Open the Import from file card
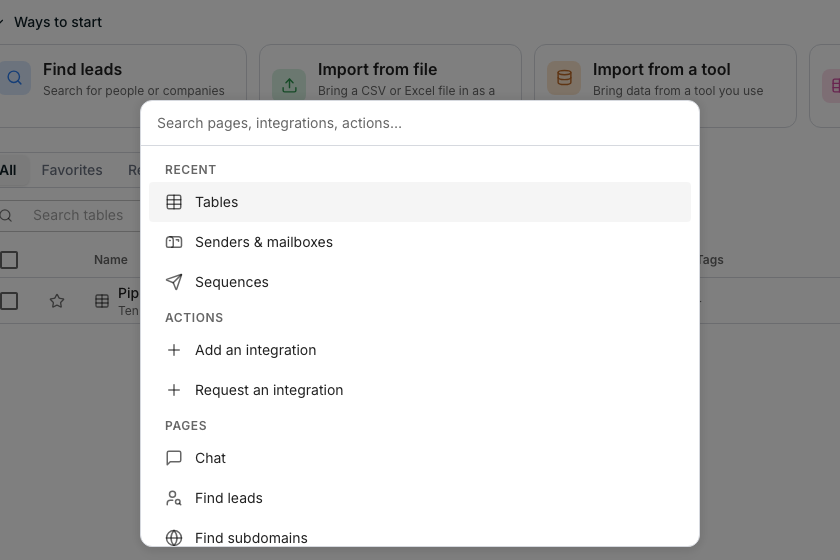Screen dimensions: 840x560 [x=390, y=72]
